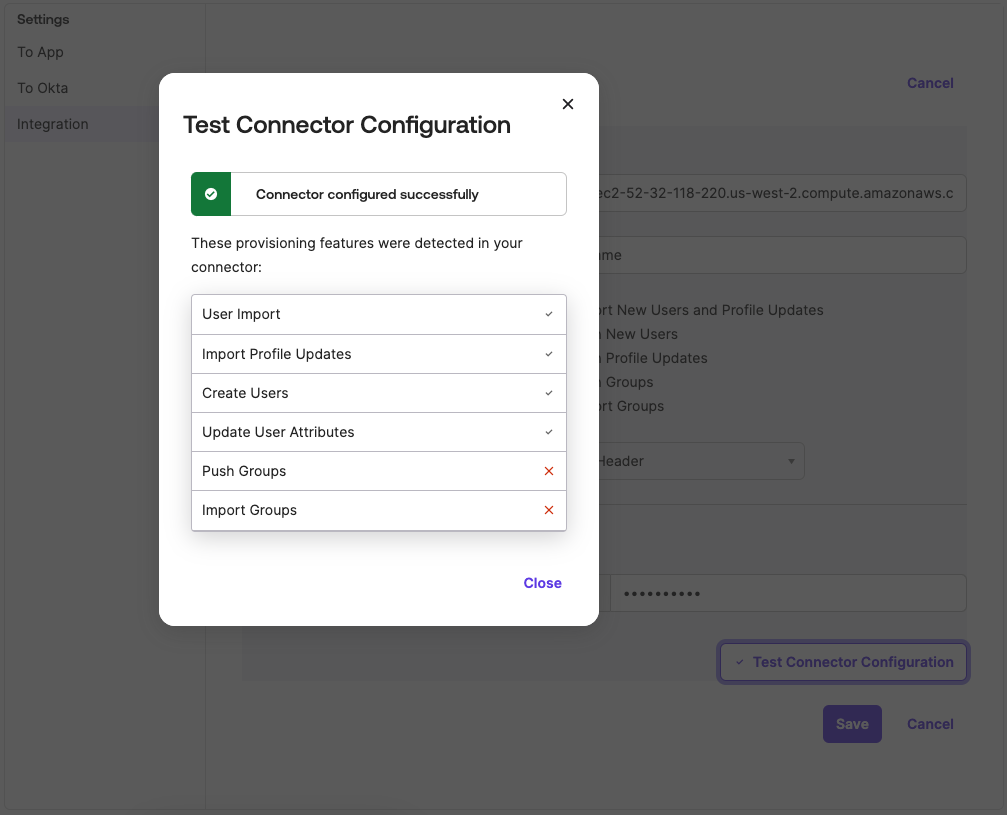Viewport: 1007px width, 815px height.
Task: Click the checkmark beside Create Users
Action: pyautogui.click(x=548, y=393)
